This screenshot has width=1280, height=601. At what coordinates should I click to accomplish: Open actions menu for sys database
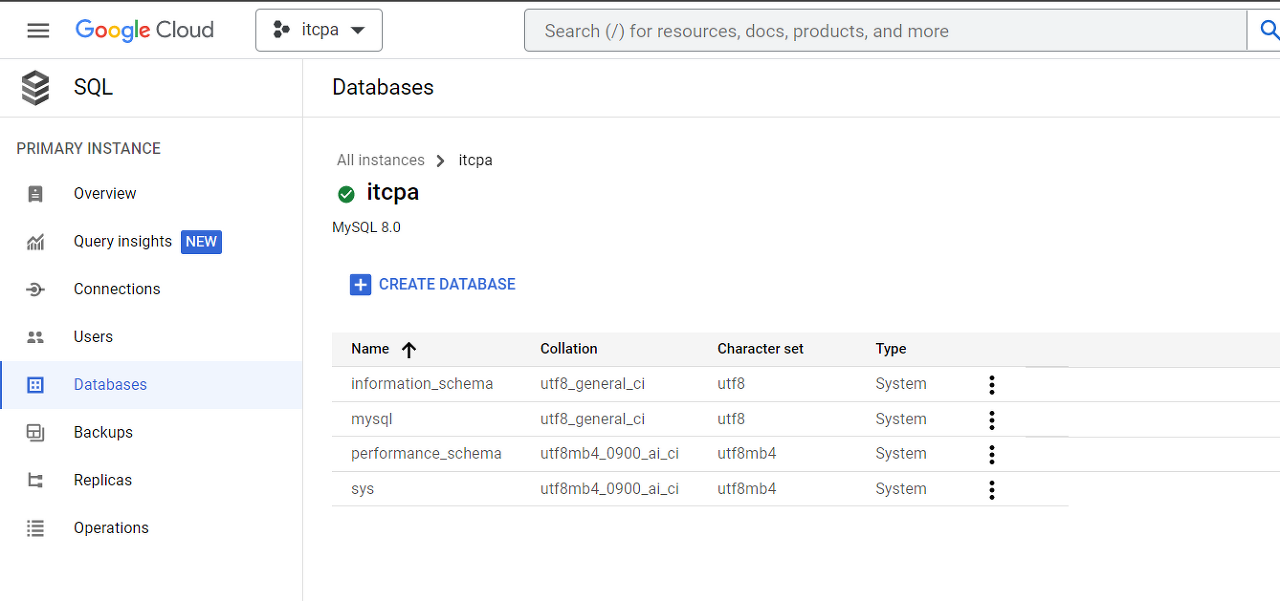point(992,490)
